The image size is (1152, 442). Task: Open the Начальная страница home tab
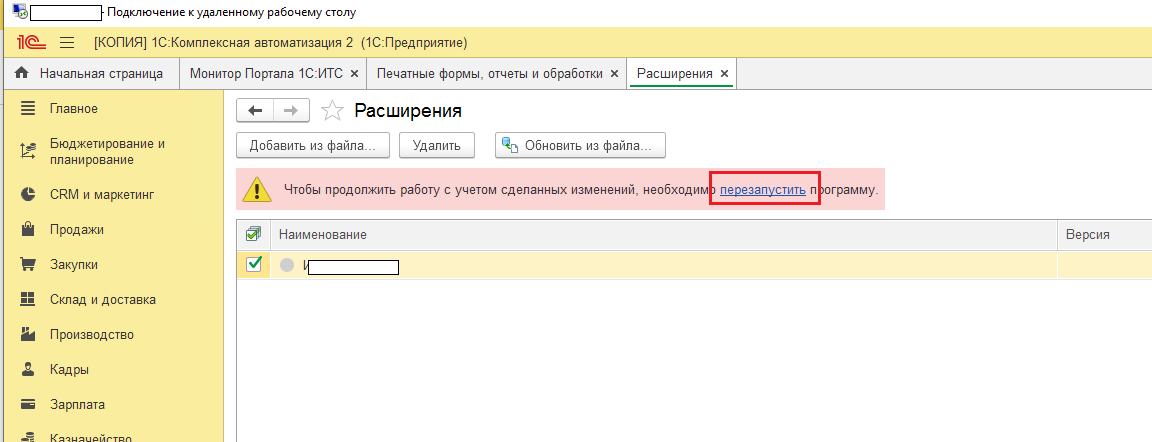[x=91, y=73]
